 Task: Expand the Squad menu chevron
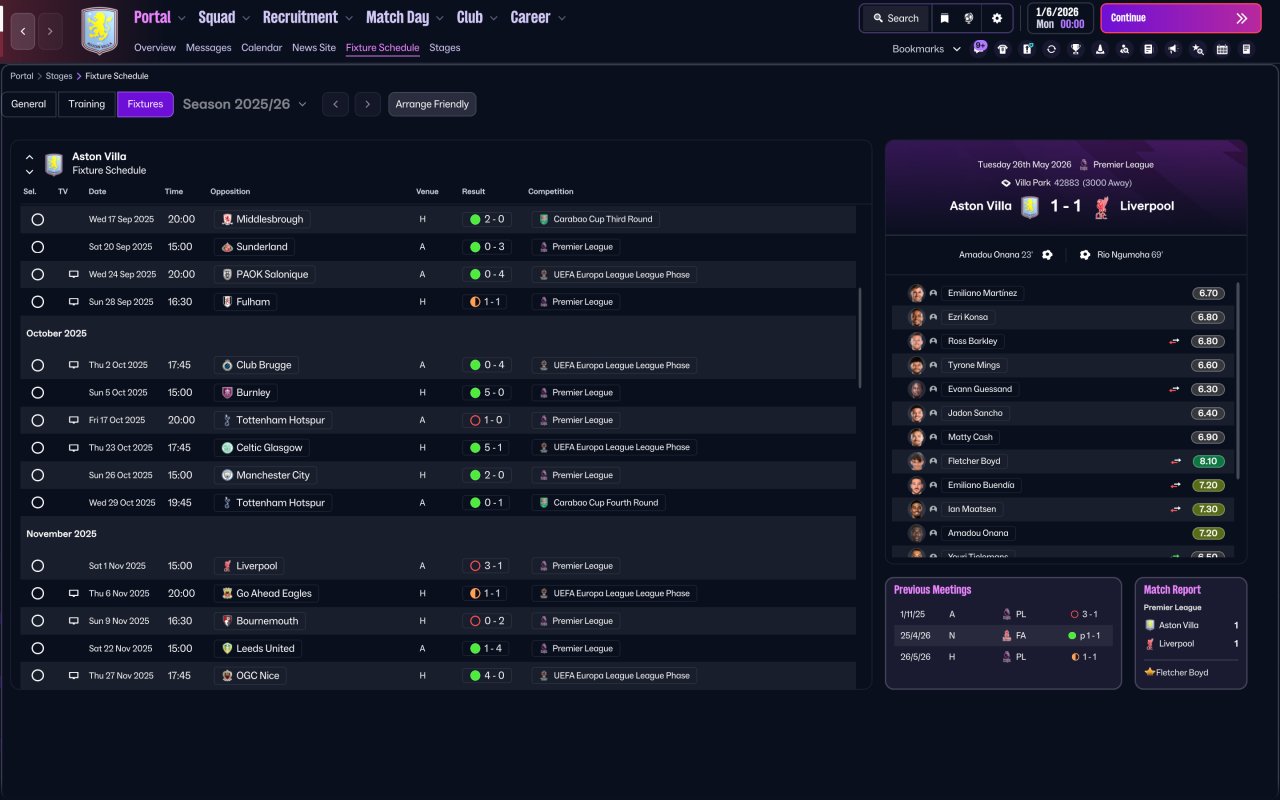[247, 18]
